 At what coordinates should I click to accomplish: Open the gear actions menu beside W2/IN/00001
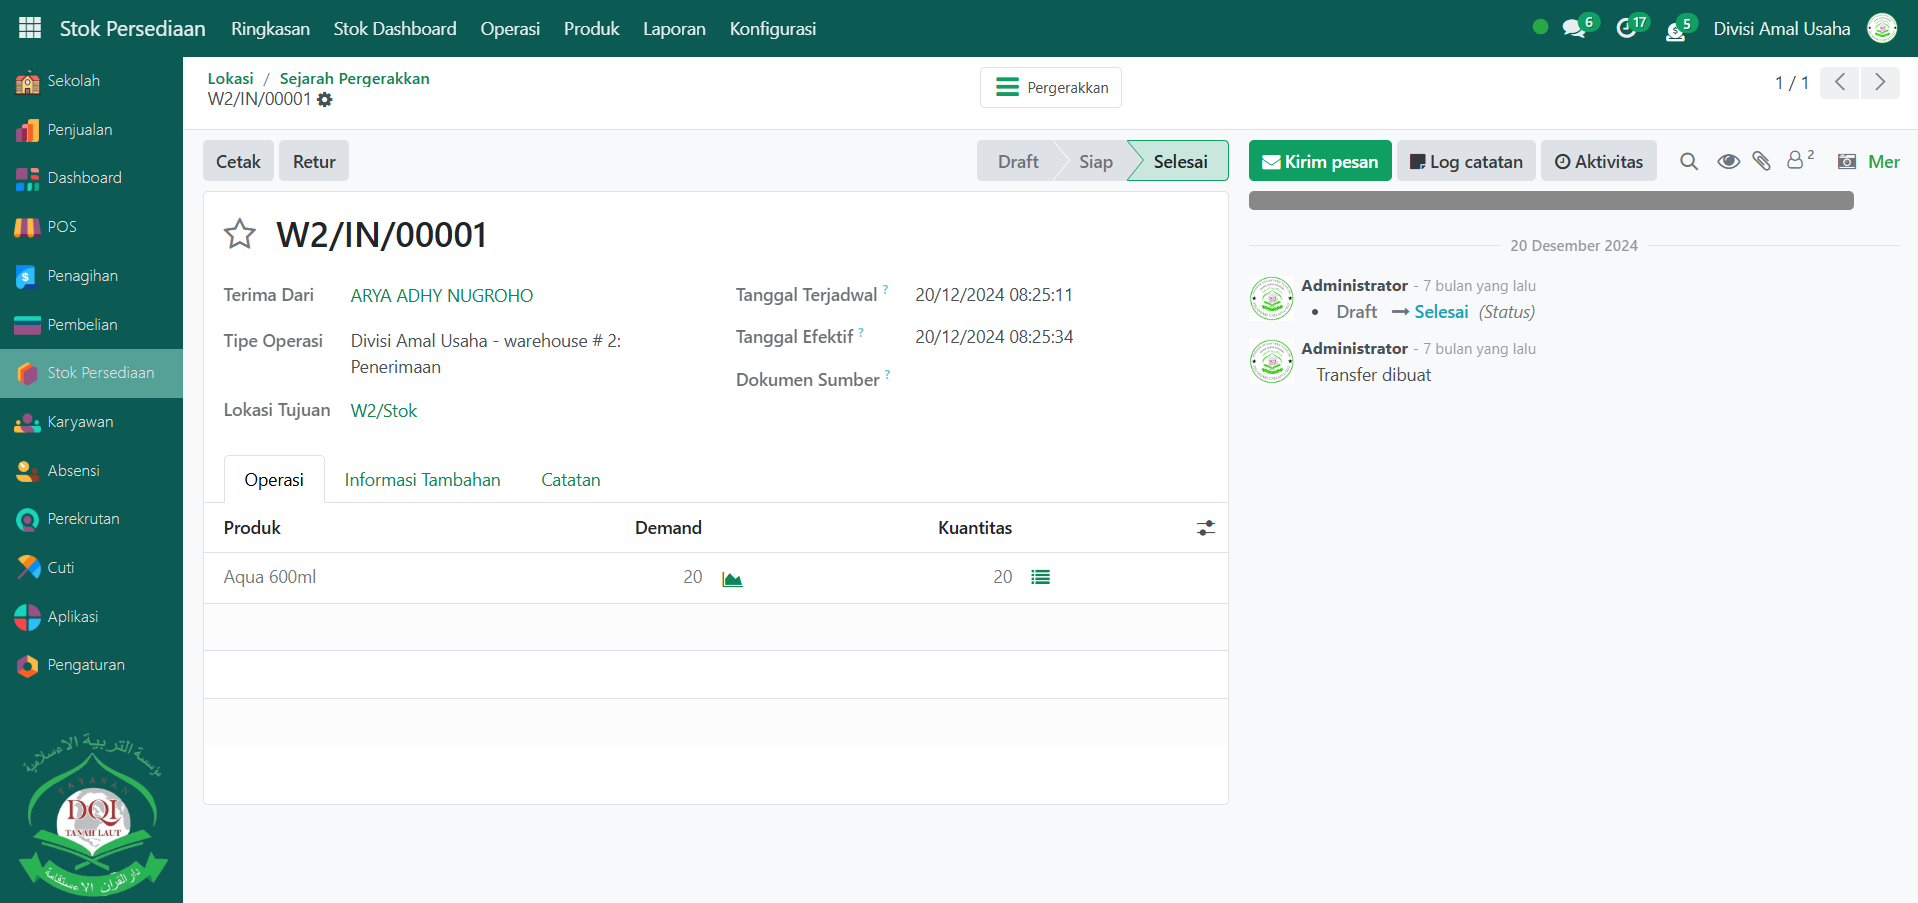(325, 100)
